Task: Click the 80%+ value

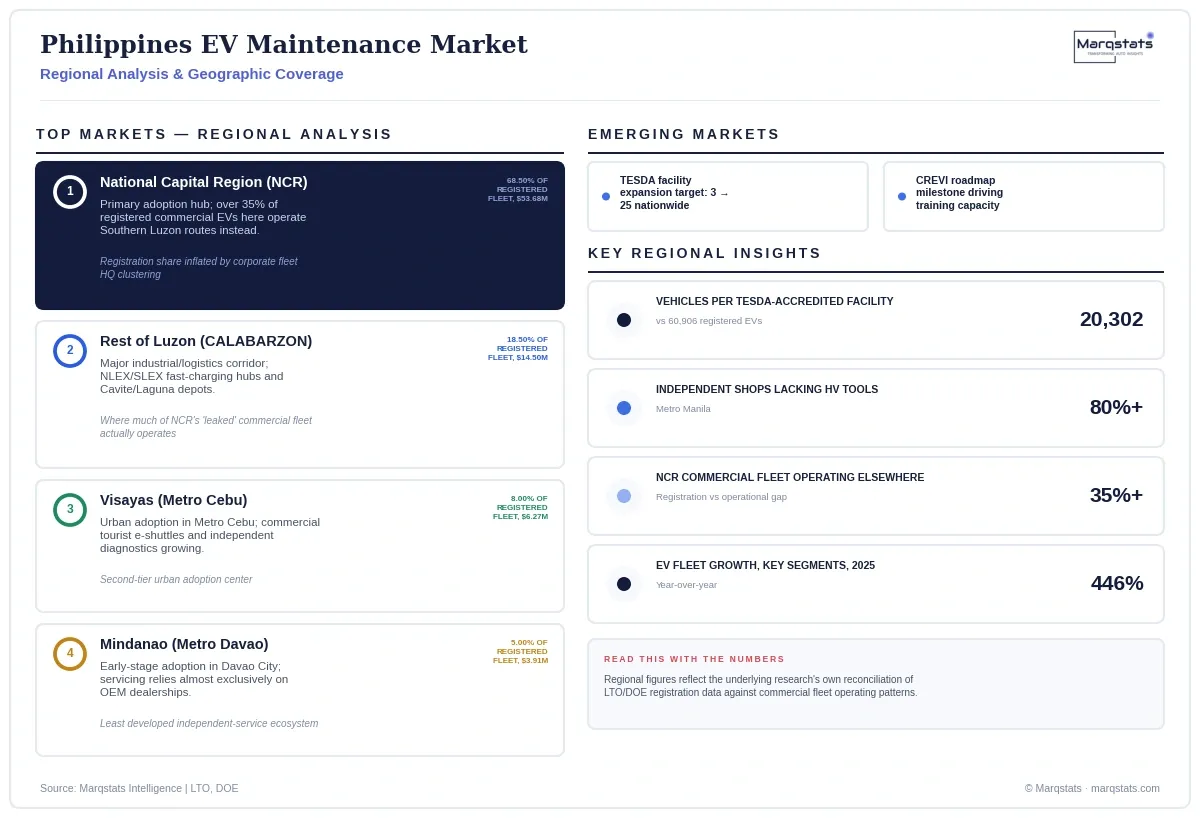Action: tap(1116, 407)
